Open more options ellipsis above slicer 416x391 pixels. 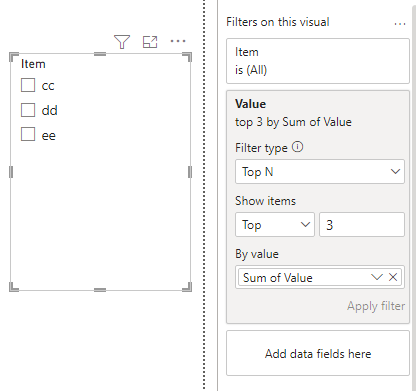[178, 41]
